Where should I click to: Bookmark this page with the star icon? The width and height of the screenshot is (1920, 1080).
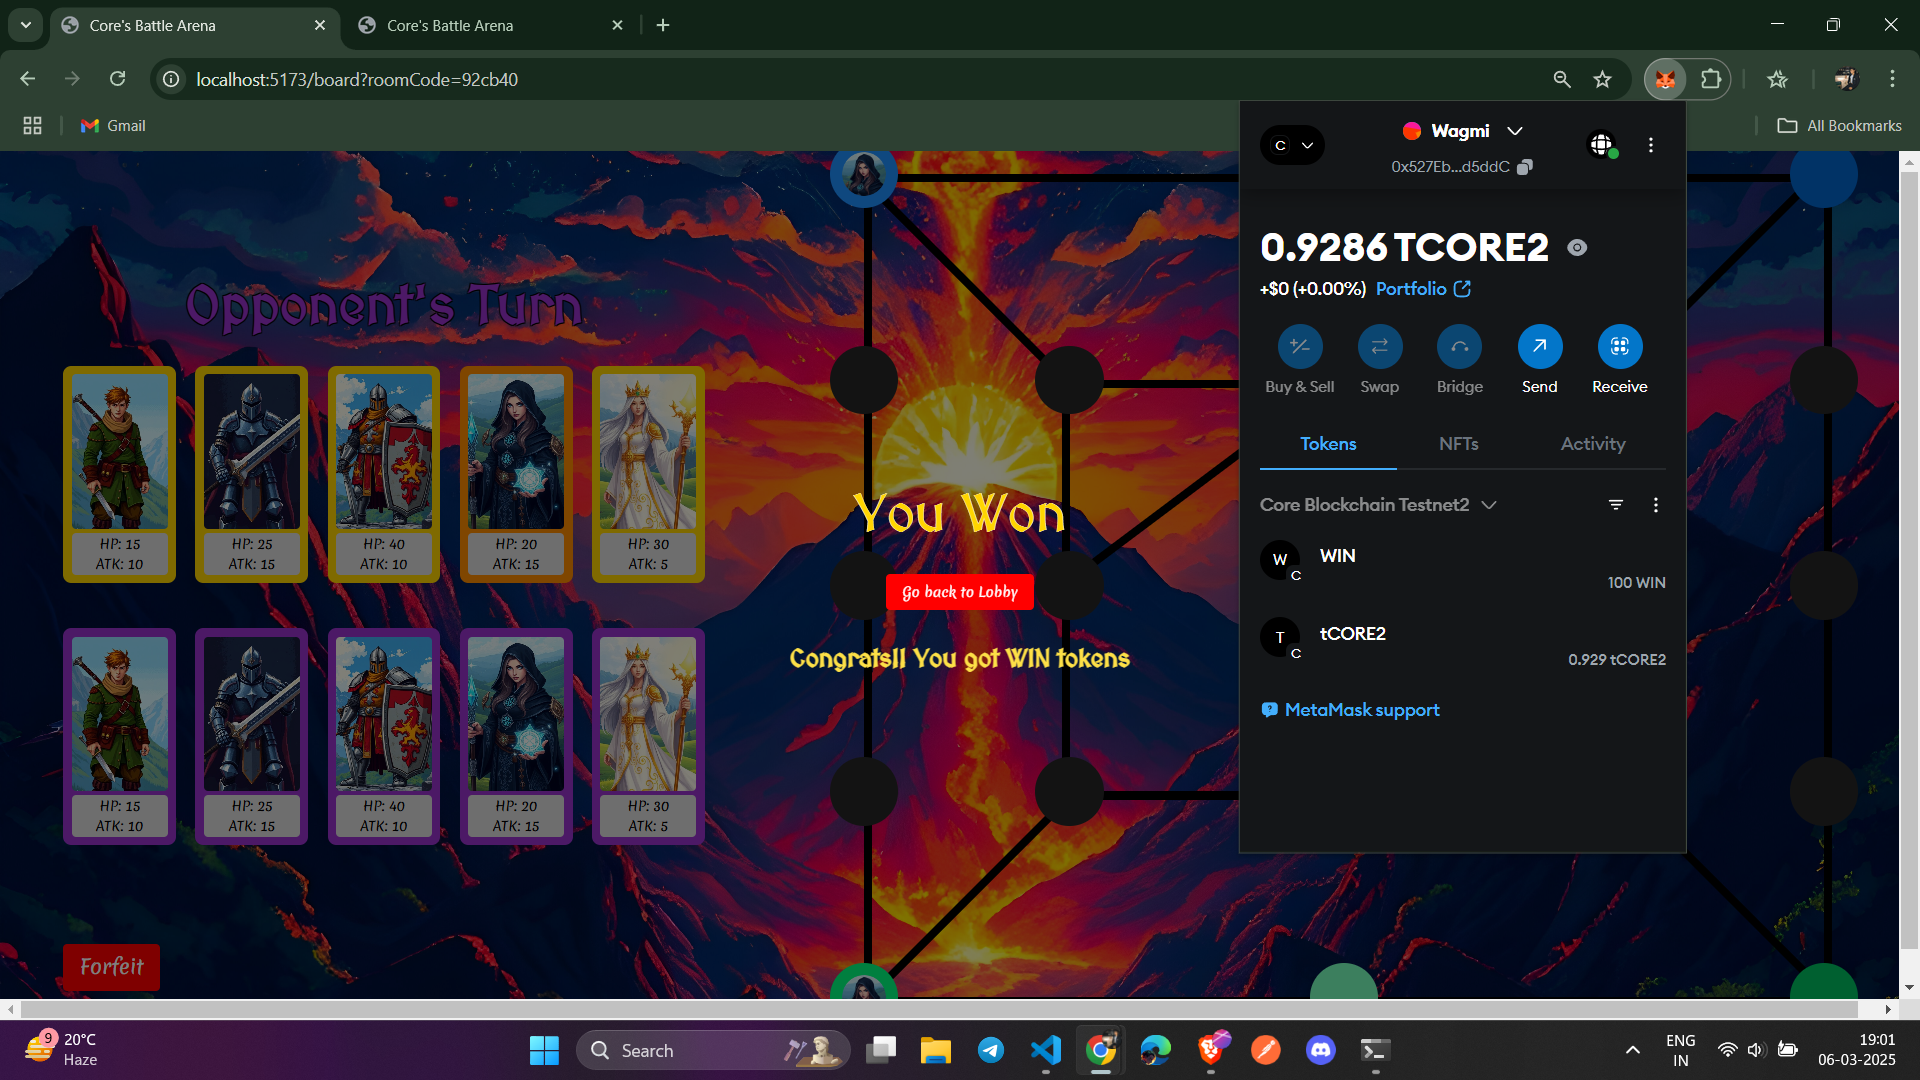[1603, 79]
